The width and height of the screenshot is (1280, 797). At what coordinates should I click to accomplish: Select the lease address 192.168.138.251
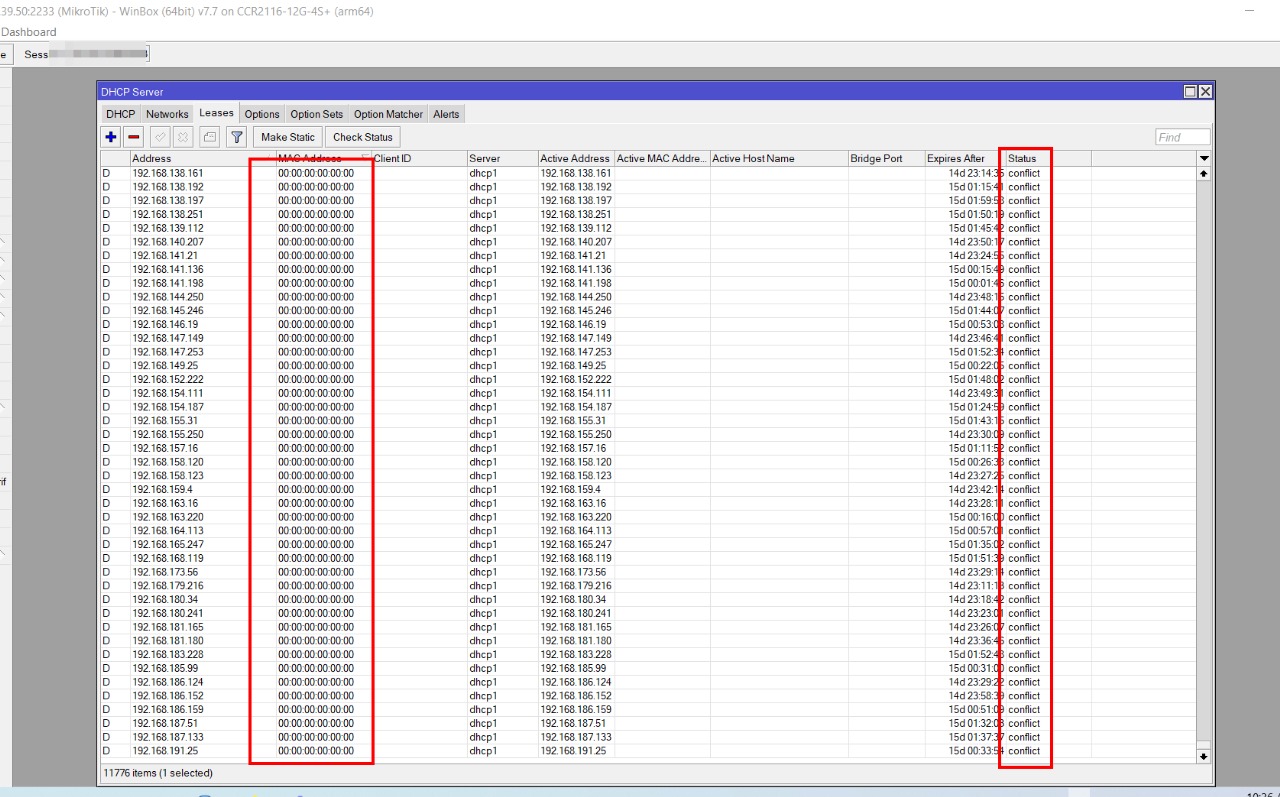(167, 214)
